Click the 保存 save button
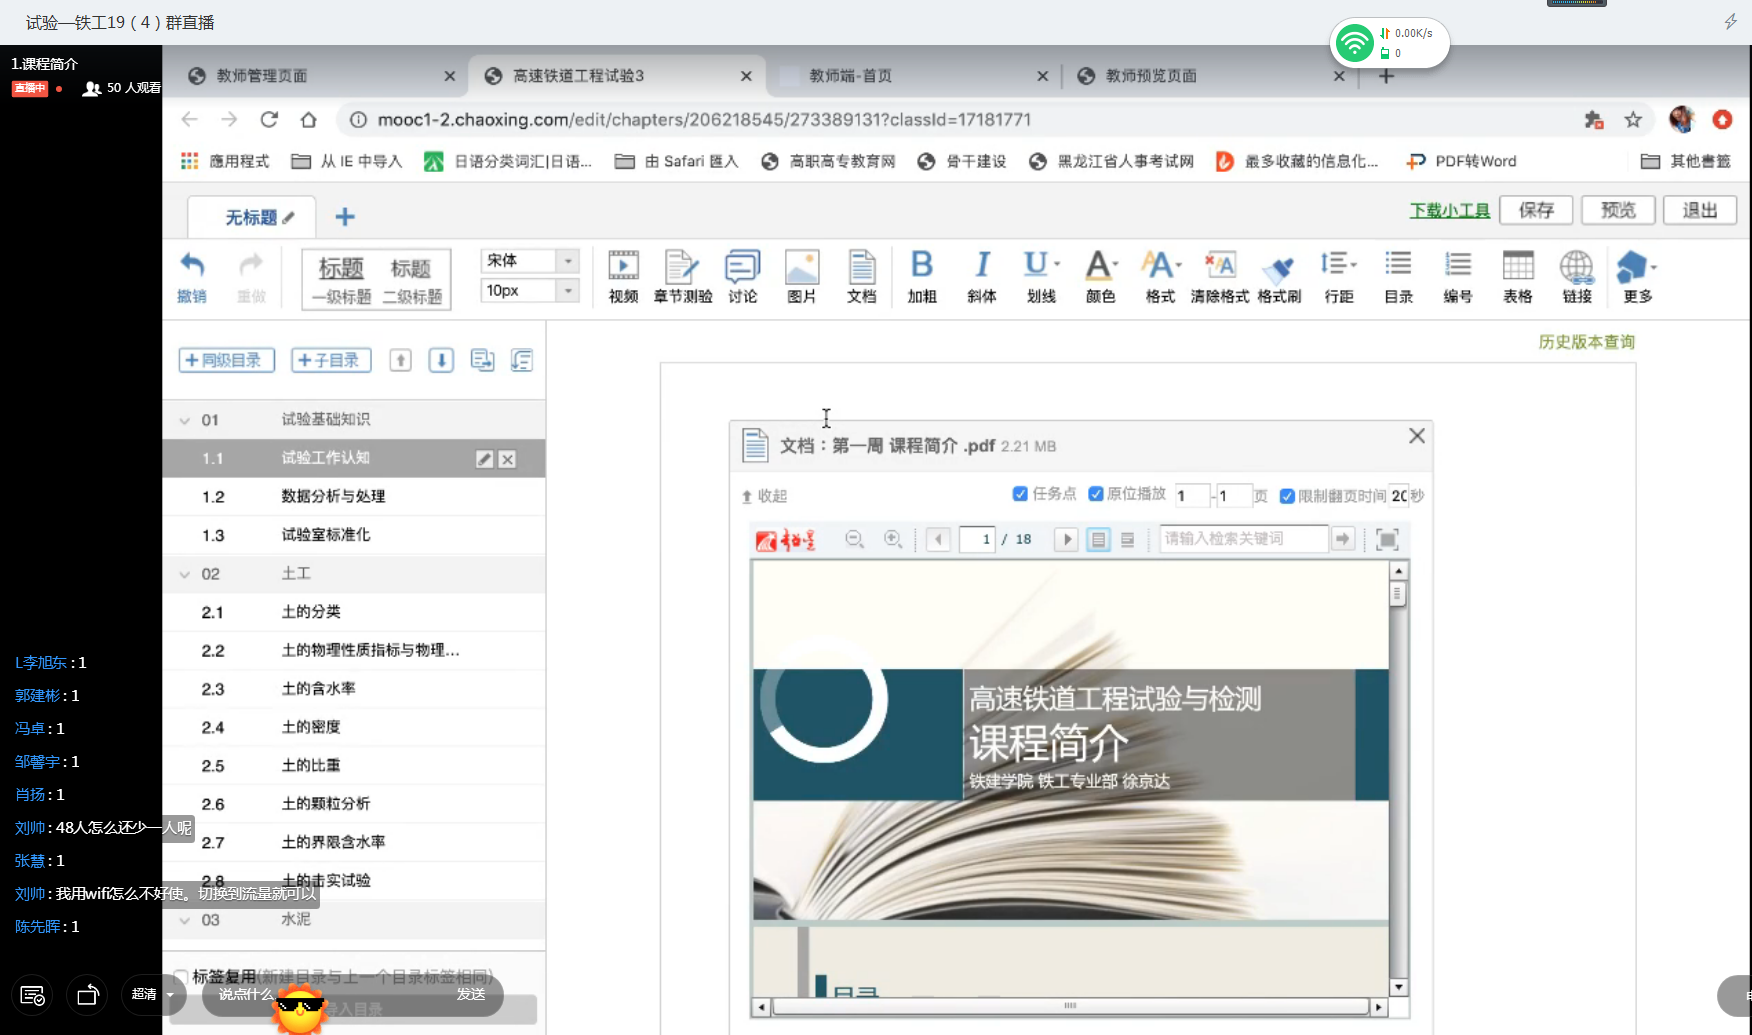 click(x=1536, y=210)
